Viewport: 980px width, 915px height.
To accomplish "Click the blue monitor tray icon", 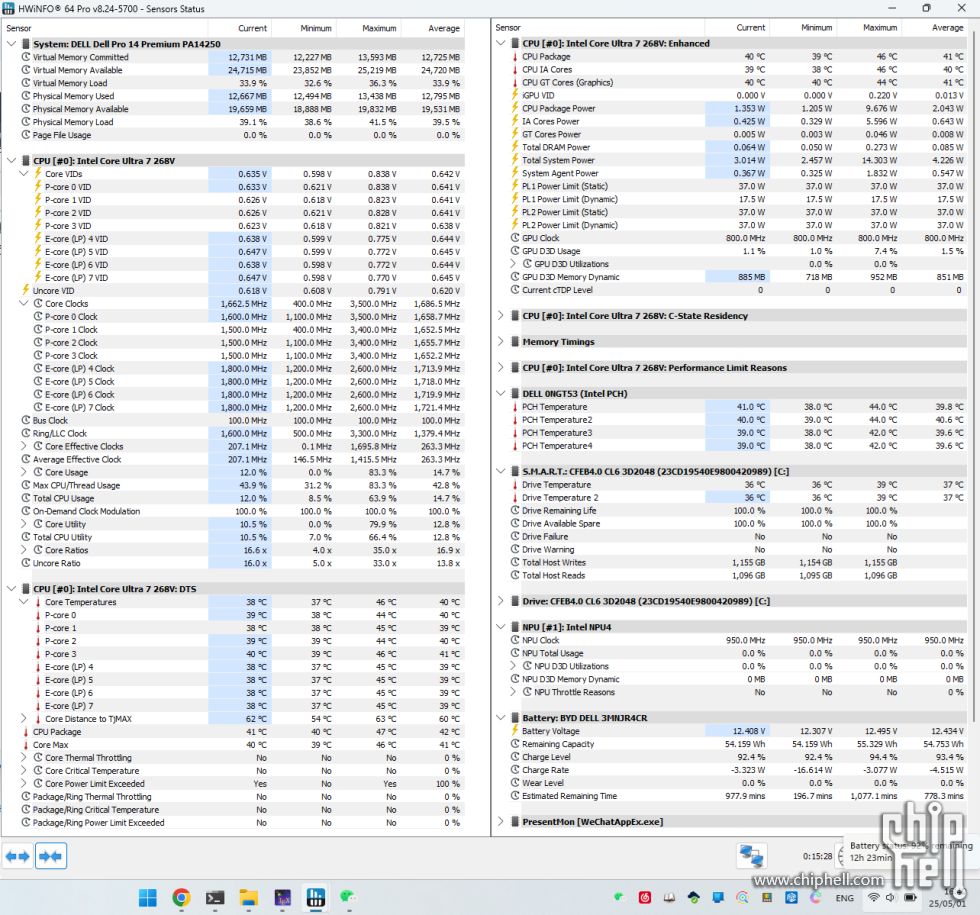I will coord(718,898).
